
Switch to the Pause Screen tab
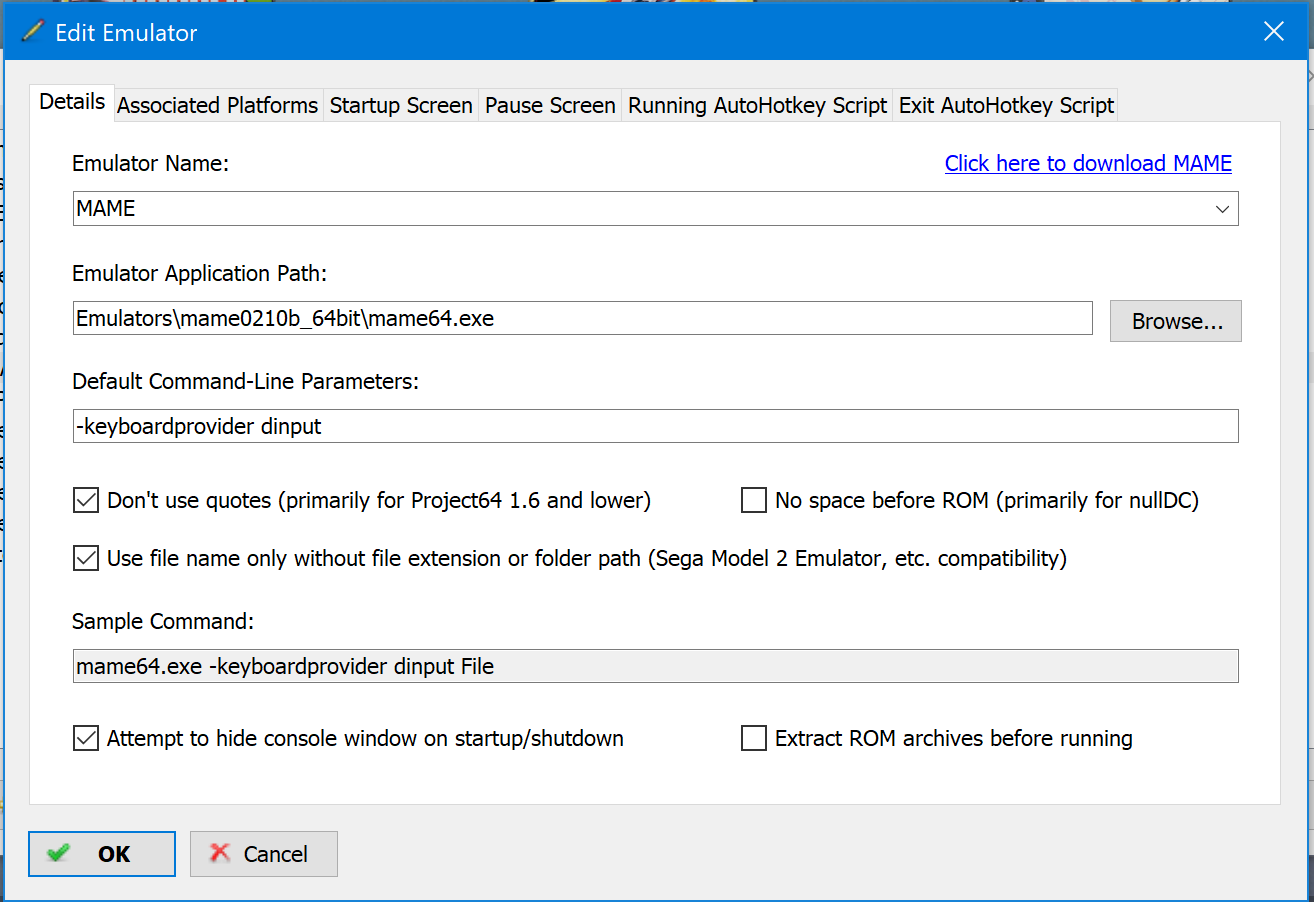(x=550, y=105)
